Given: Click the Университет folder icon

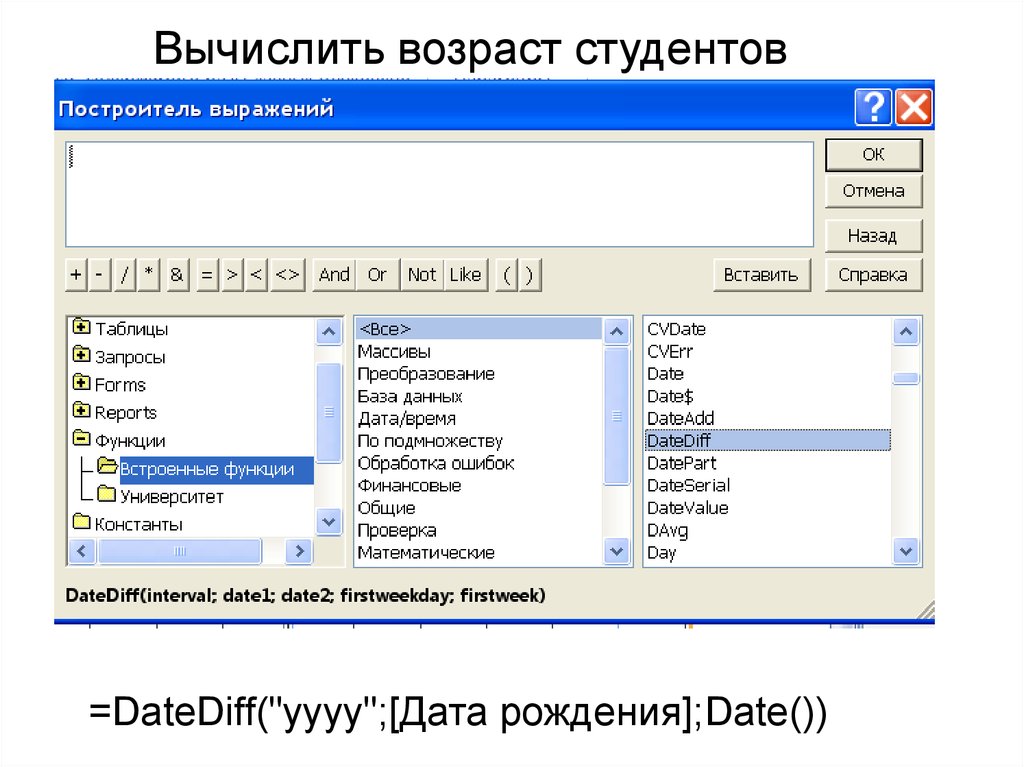Looking at the screenshot, I should tap(107, 496).
